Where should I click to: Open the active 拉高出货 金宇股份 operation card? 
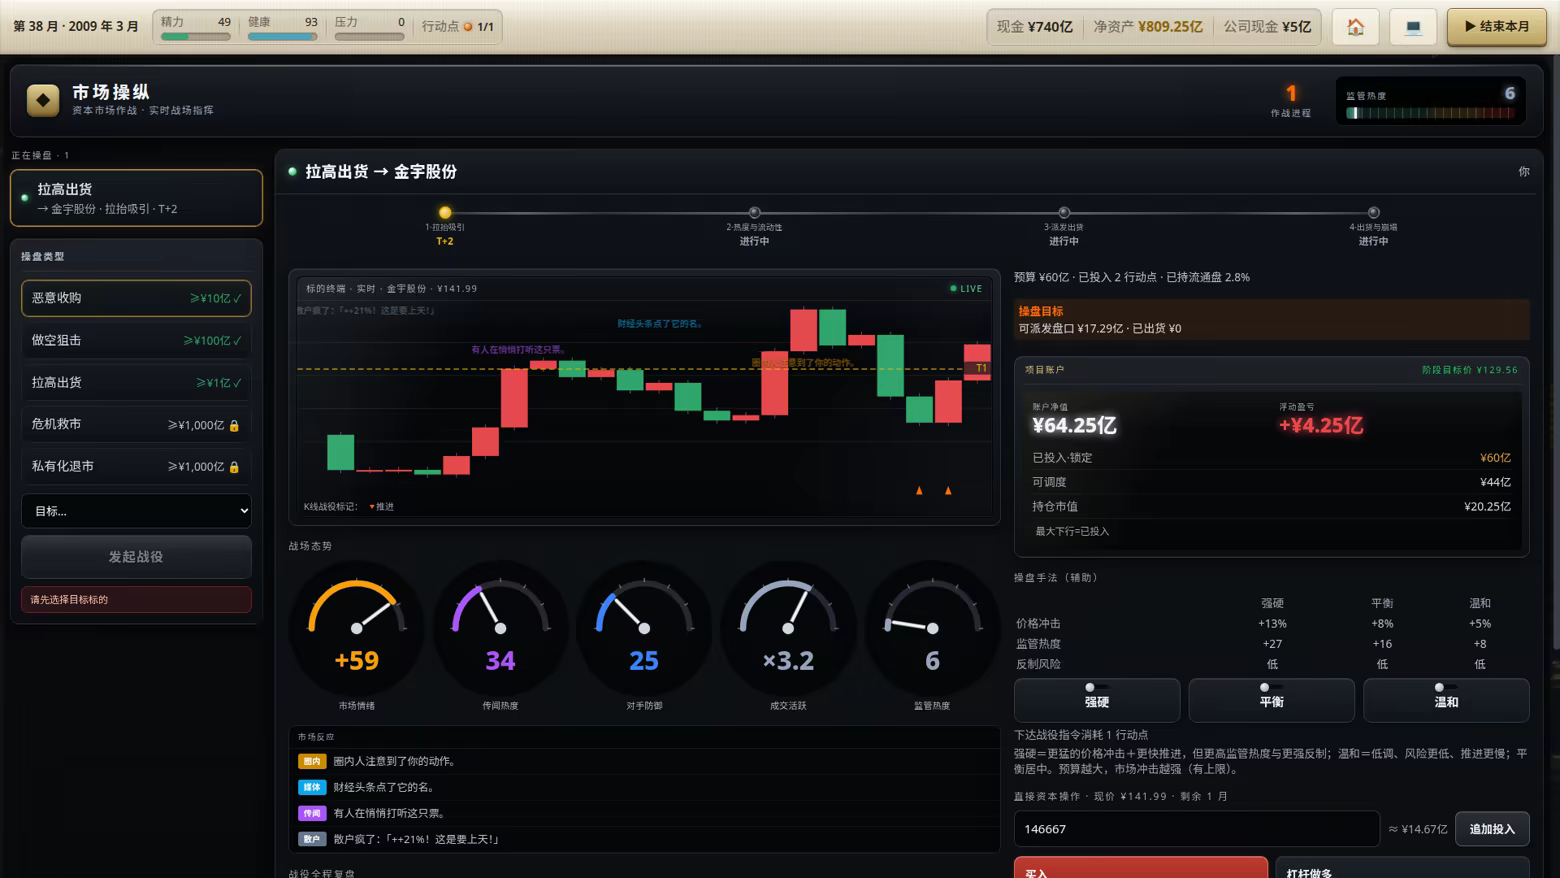[136, 198]
